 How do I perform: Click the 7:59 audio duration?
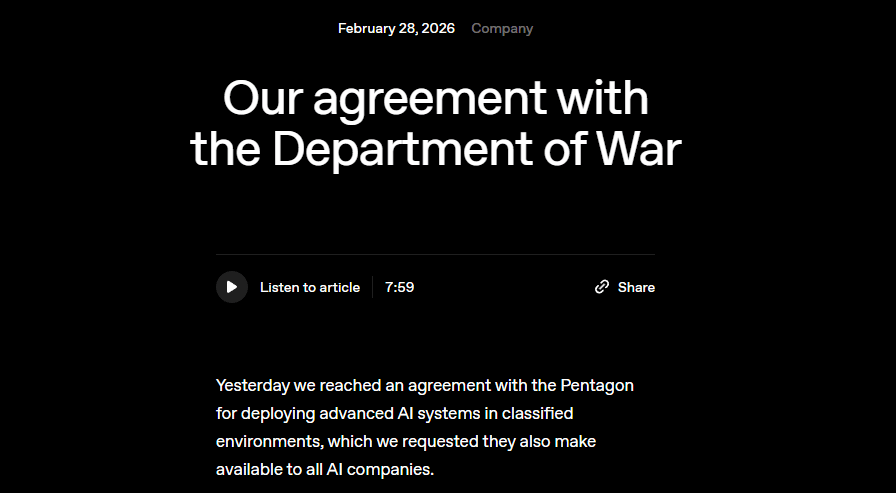click(x=399, y=288)
